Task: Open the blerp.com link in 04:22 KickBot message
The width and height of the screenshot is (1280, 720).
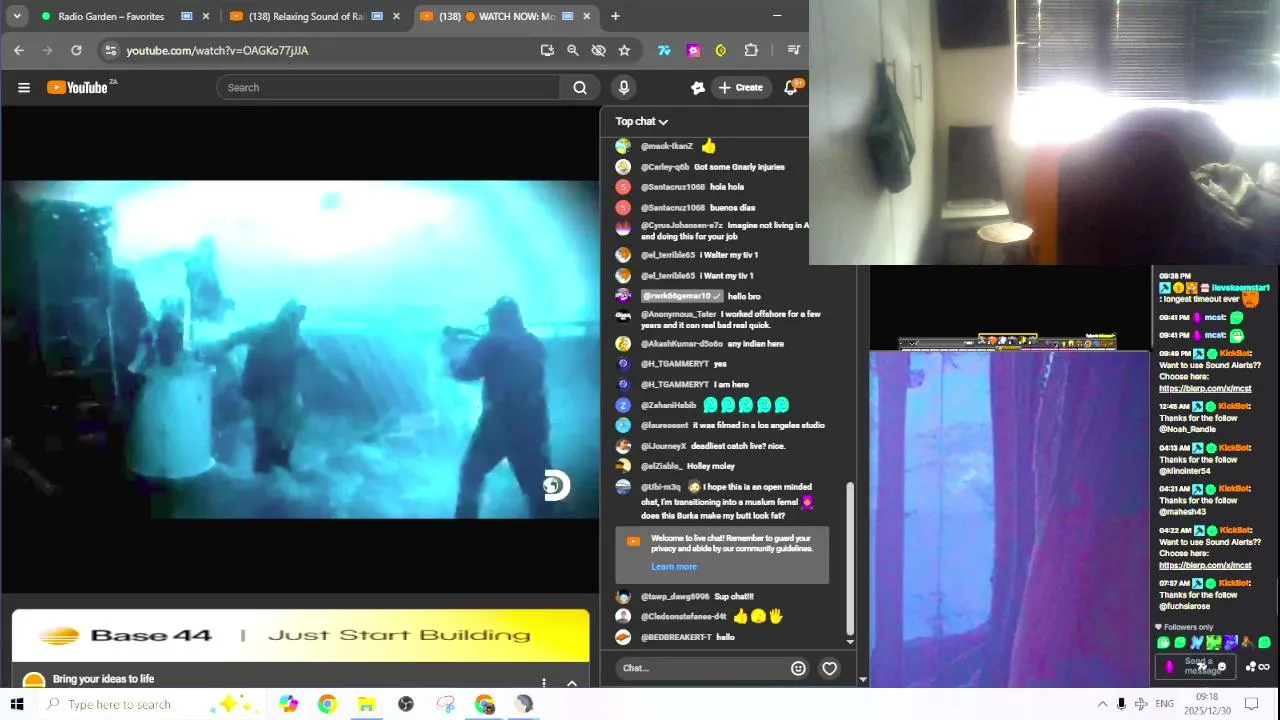Action: [1205, 566]
